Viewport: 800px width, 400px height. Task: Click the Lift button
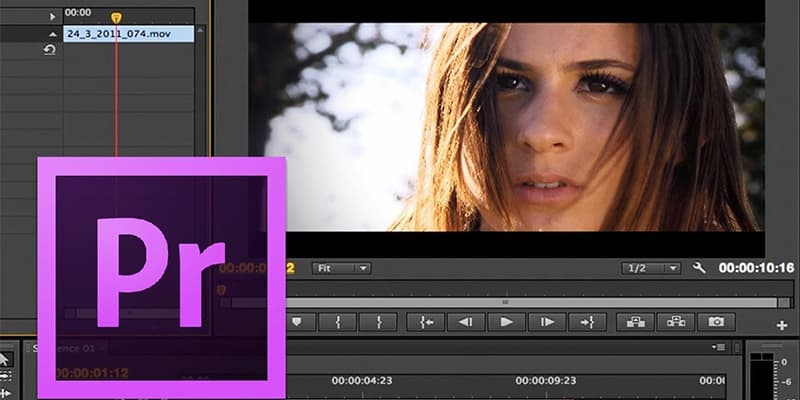click(635, 322)
